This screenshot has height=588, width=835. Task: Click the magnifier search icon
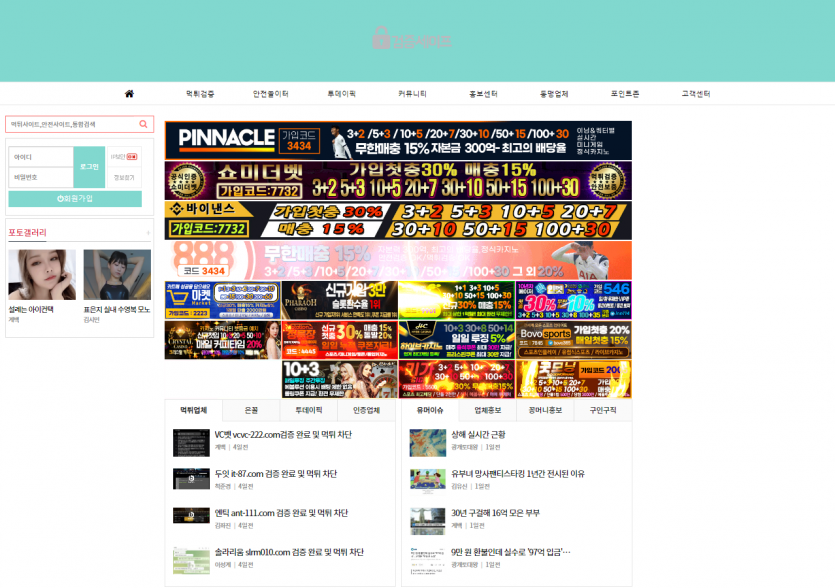[x=143, y=125]
